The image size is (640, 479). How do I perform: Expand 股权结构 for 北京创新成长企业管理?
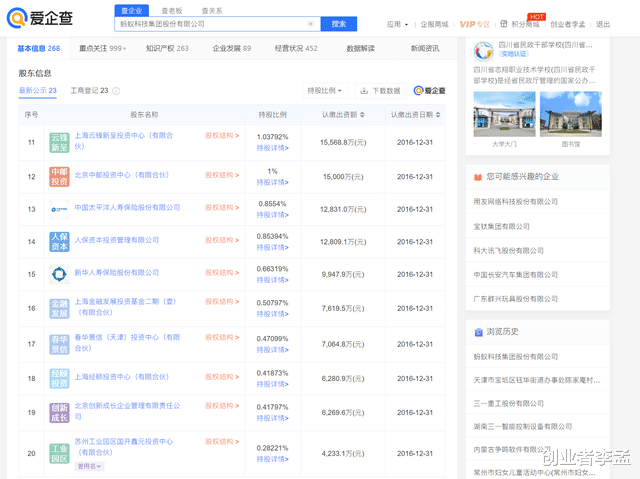pos(222,406)
